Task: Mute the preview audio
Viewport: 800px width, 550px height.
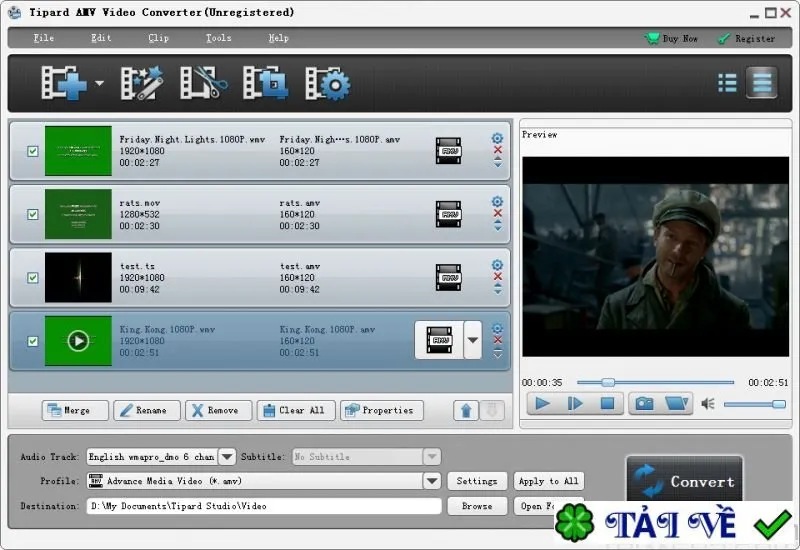Action: [x=708, y=404]
